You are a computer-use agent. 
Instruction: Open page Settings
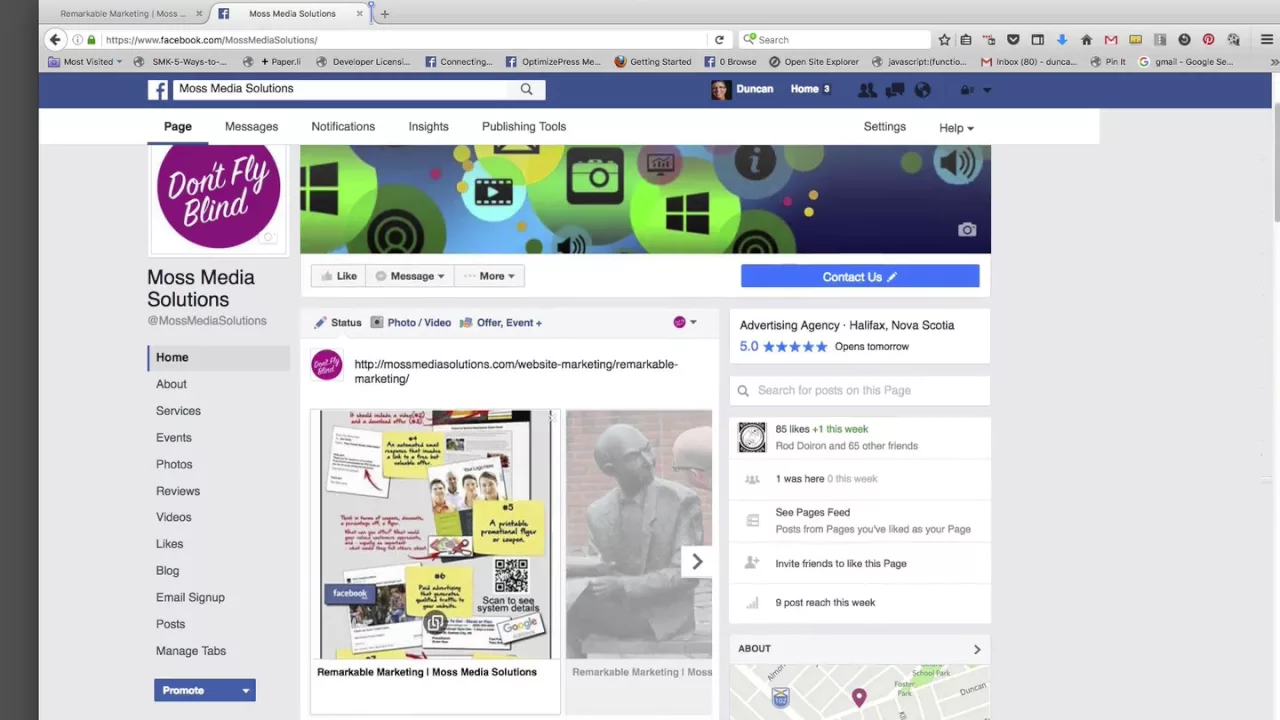coord(885,127)
